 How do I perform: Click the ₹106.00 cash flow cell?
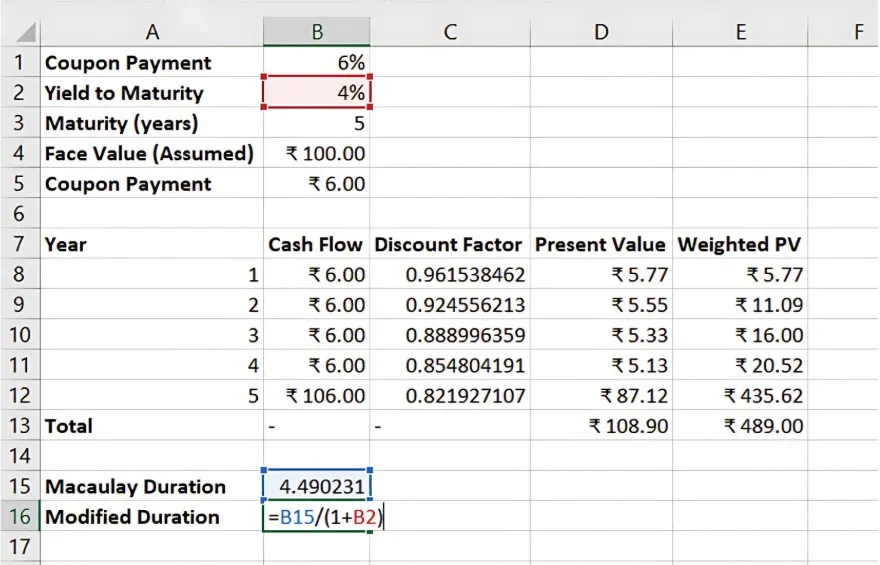pyautogui.click(x=317, y=396)
